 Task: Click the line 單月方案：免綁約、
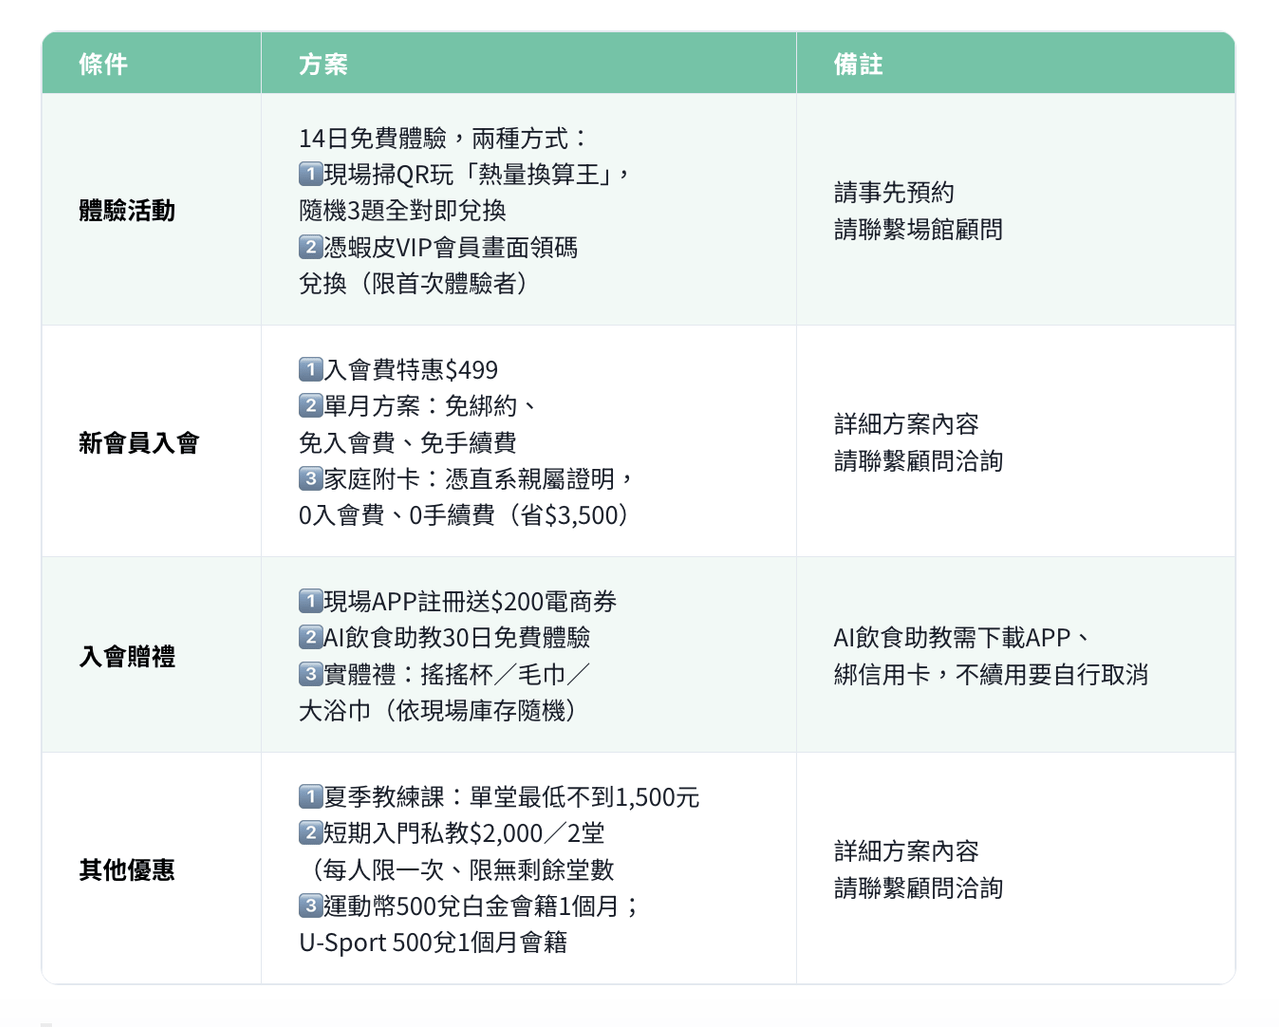[420, 406]
